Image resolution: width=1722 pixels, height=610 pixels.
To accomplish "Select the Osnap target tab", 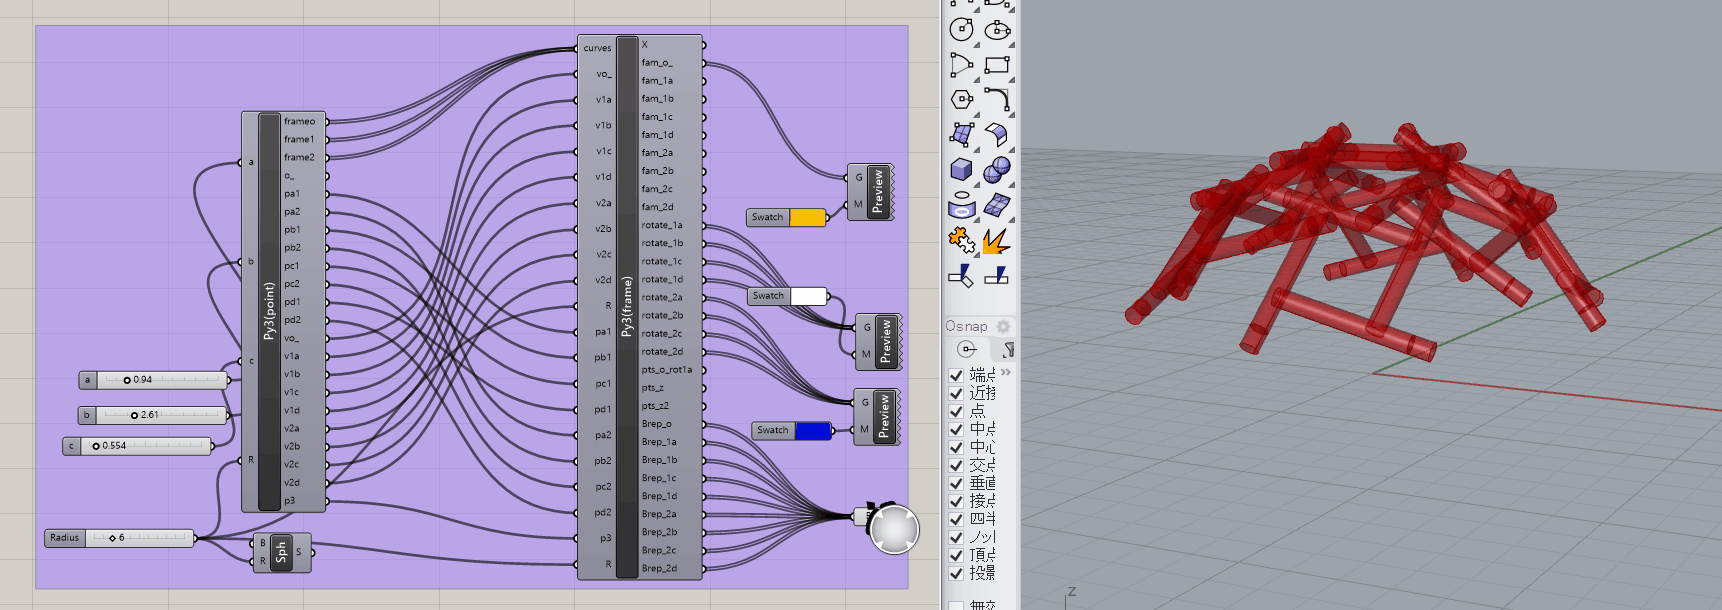I will pos(967,349).
